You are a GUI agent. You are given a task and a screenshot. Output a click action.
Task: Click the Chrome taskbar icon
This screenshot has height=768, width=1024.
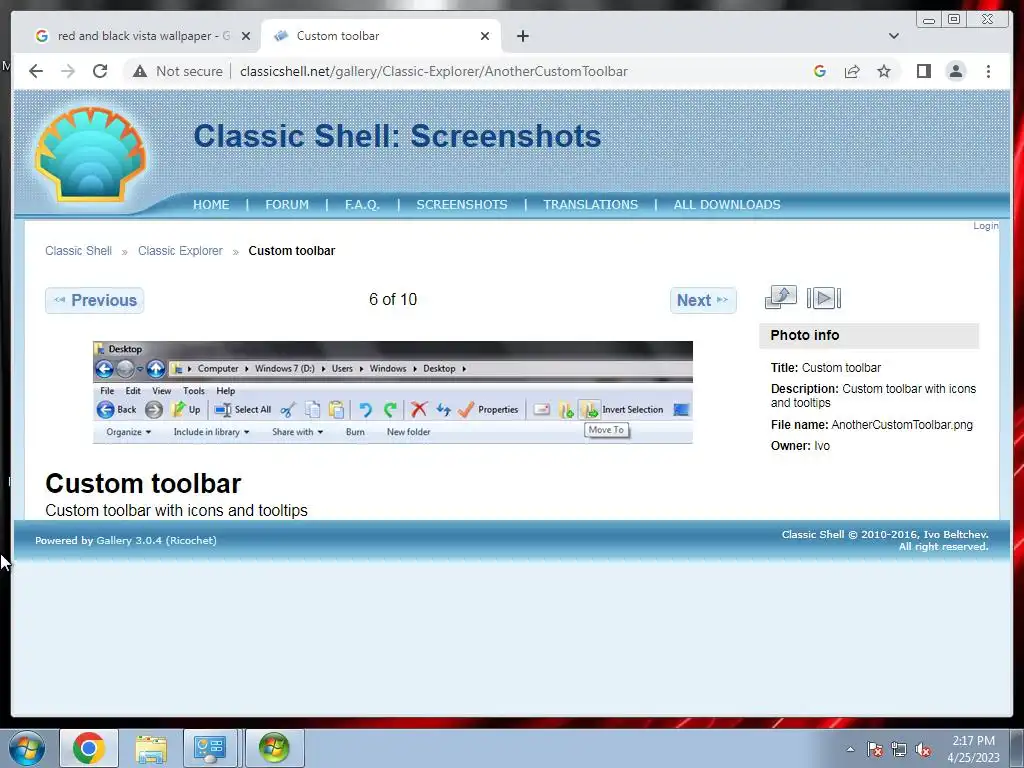point(89,748)
